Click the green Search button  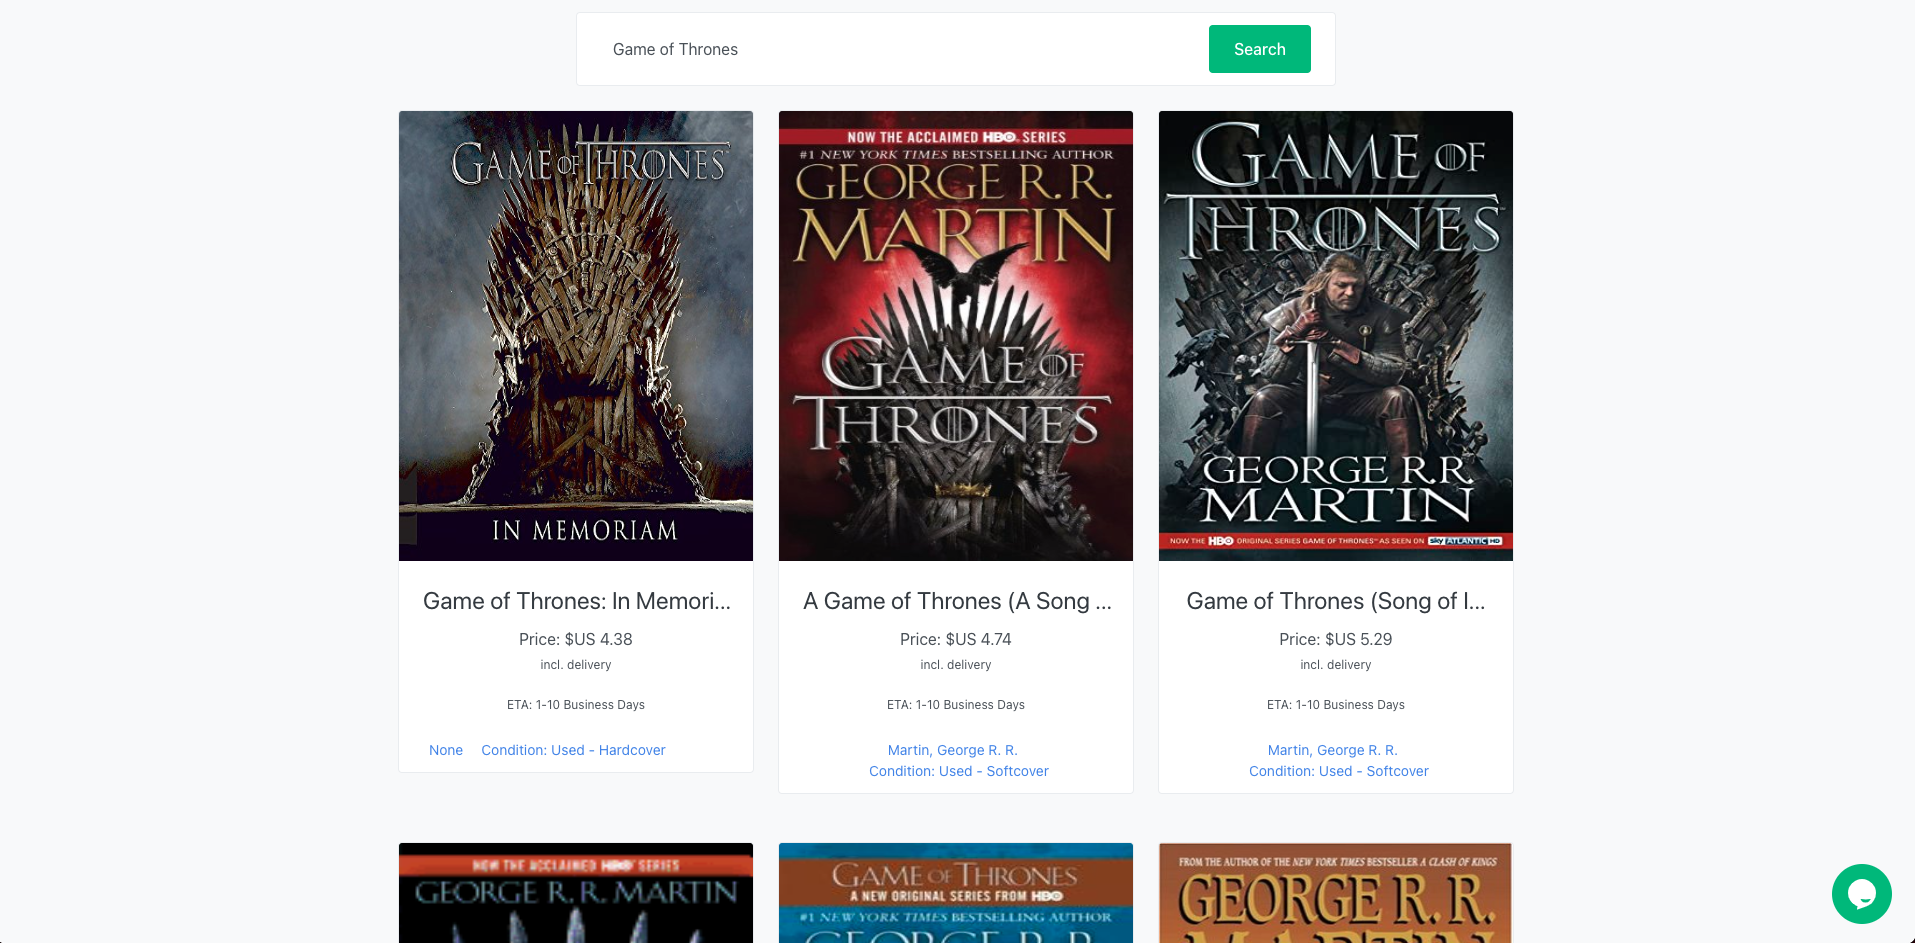1259,49
